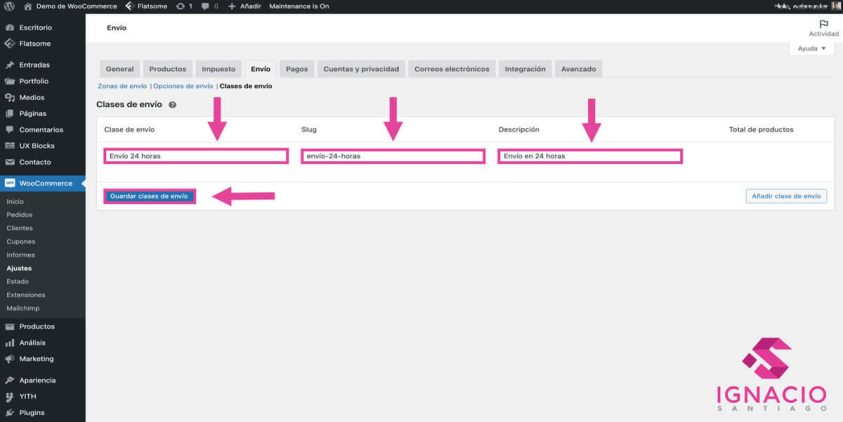Image resolution: width=843 pixels, height=422 pixels.
Task: Click the Contacto envelope icon
Action: (10, 162)
